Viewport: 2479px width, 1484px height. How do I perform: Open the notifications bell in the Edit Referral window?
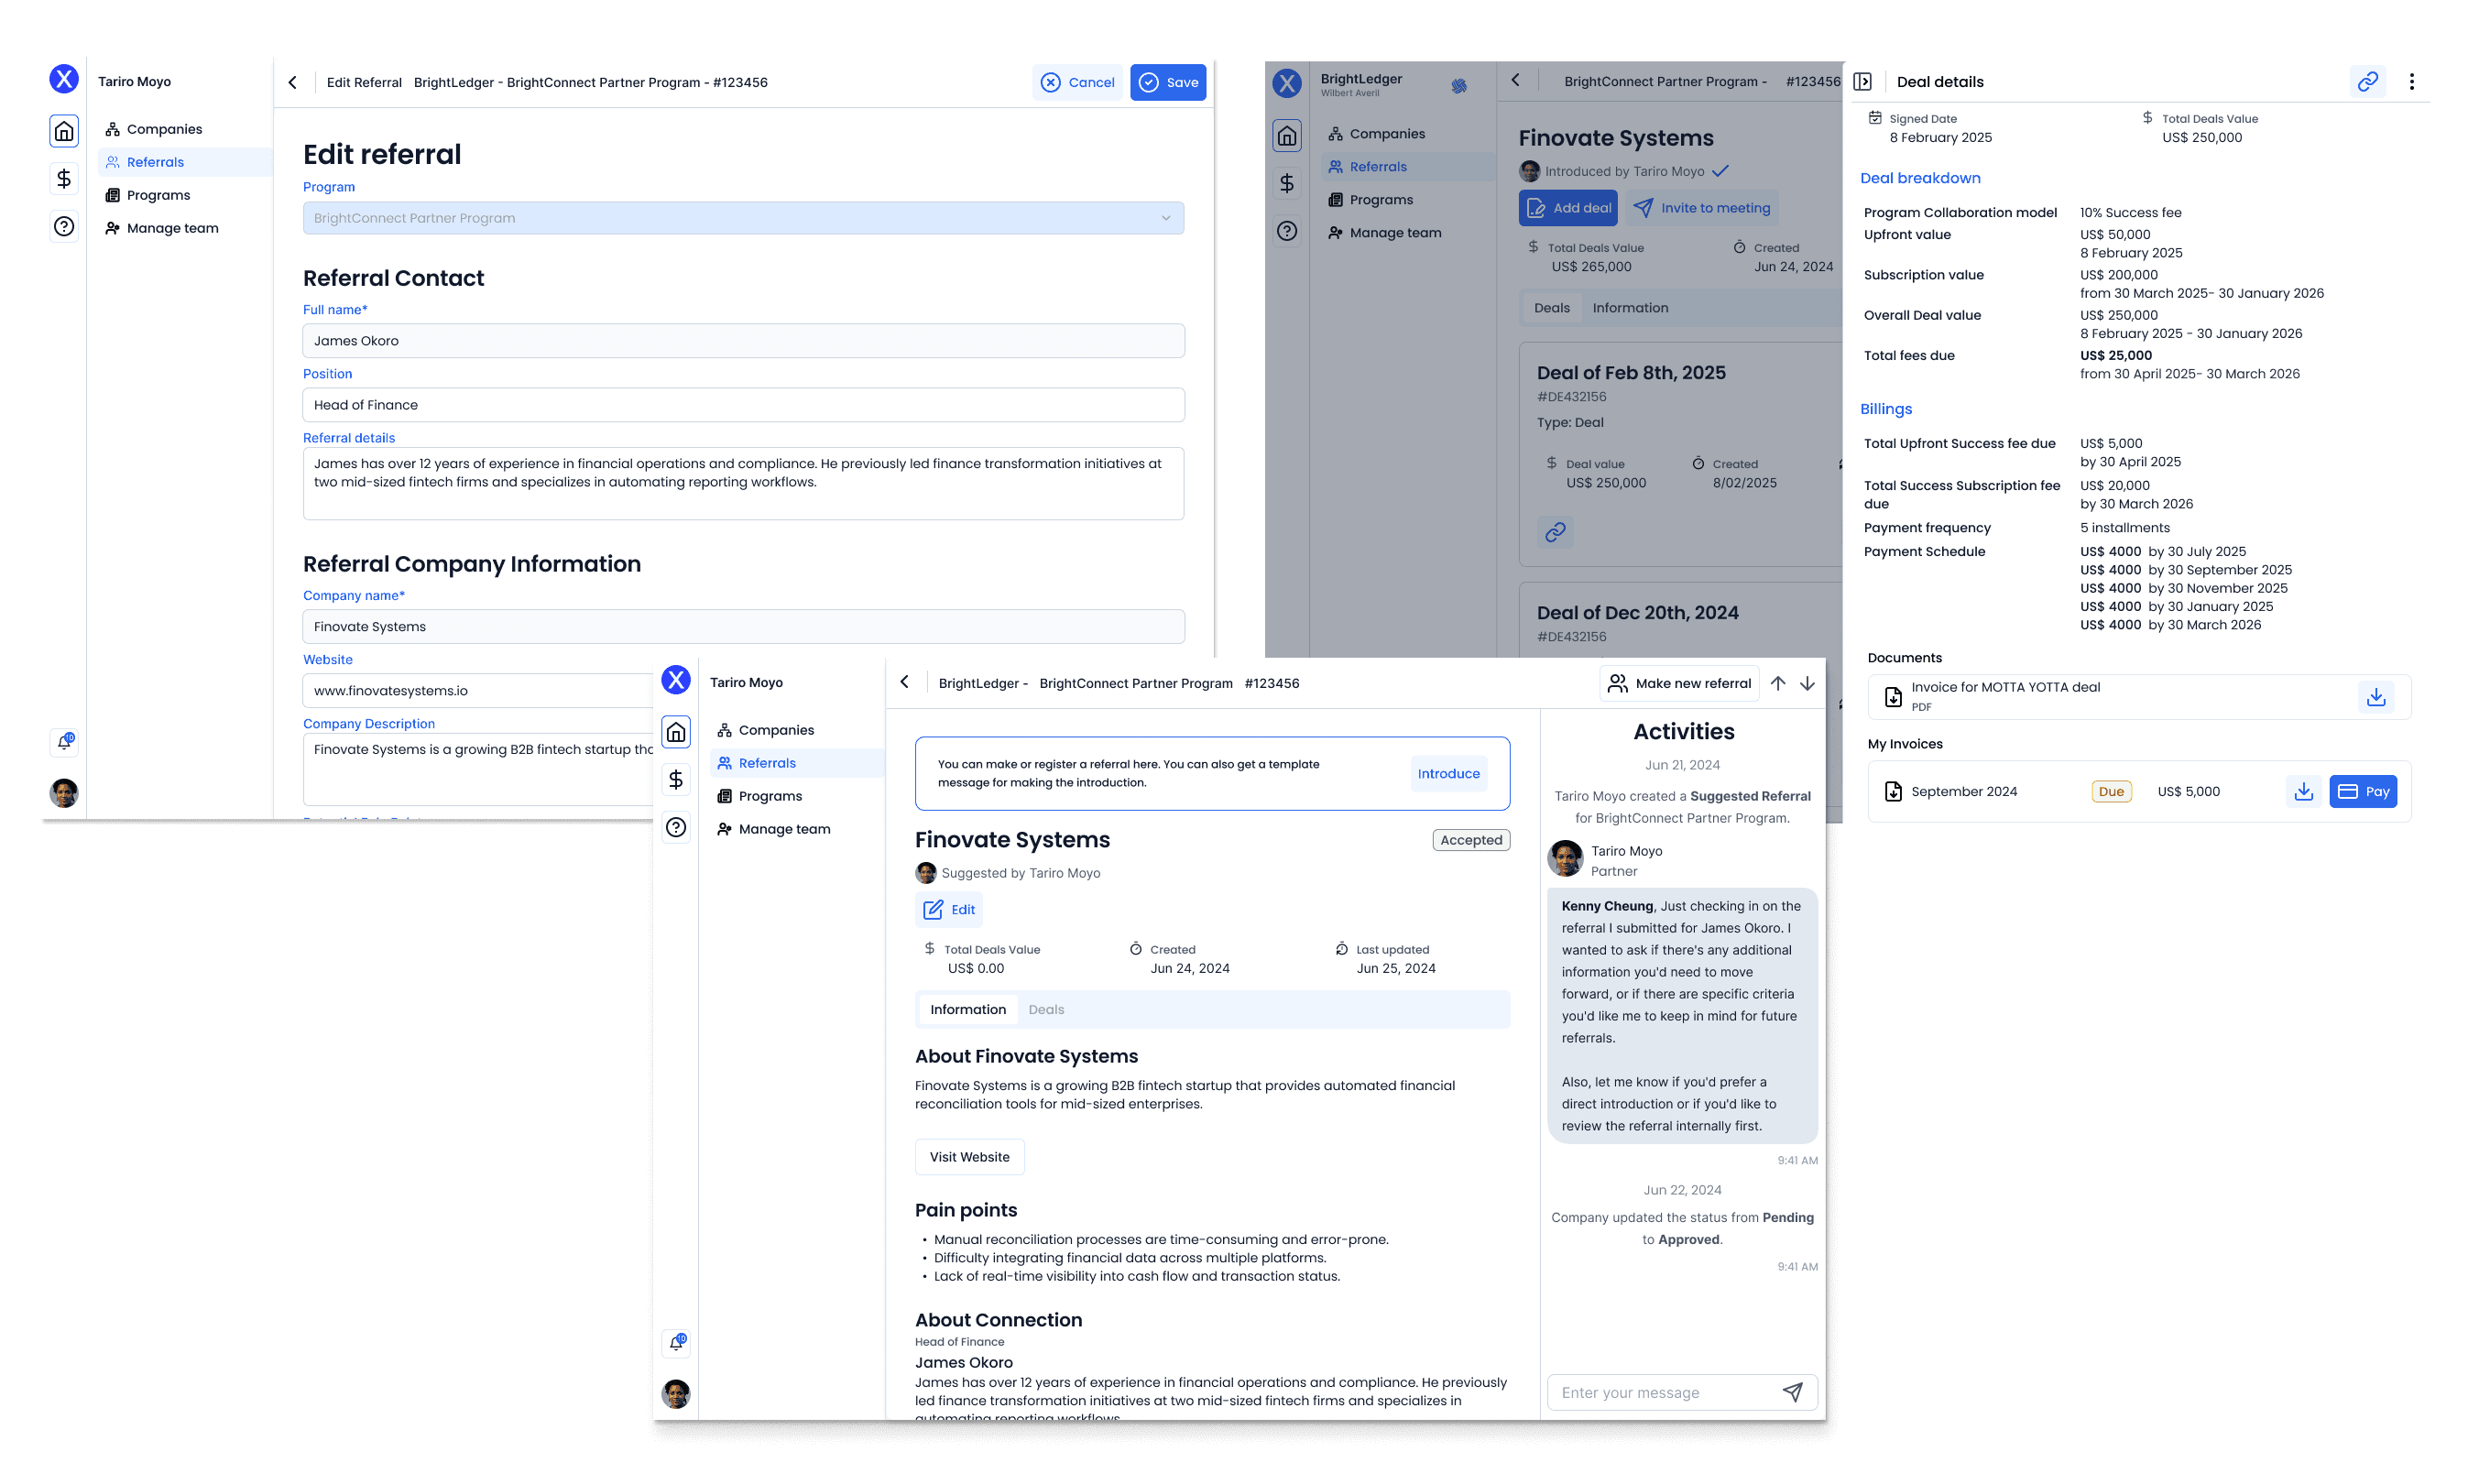point(64,742)
